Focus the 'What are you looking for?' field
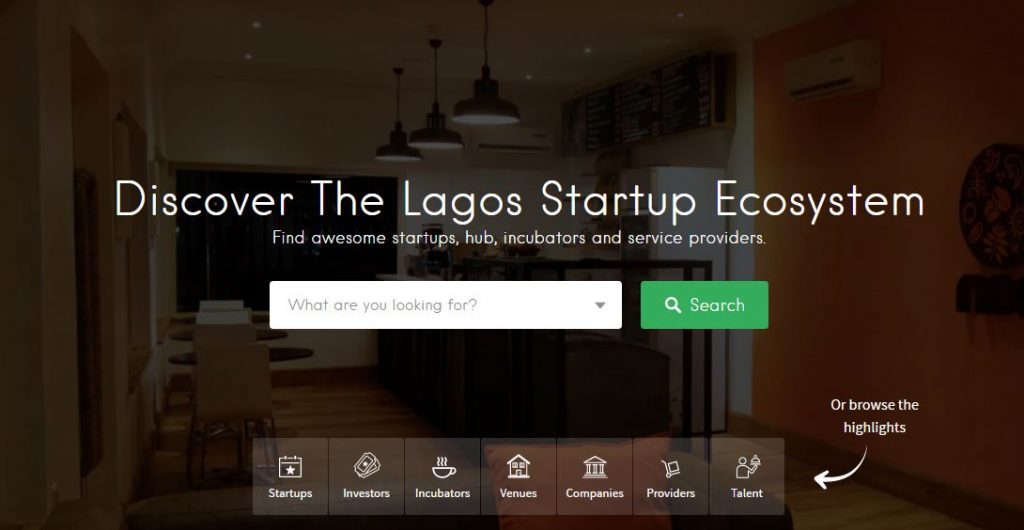The height and width of the screenshot is (530, 1024). coord(445,305)
